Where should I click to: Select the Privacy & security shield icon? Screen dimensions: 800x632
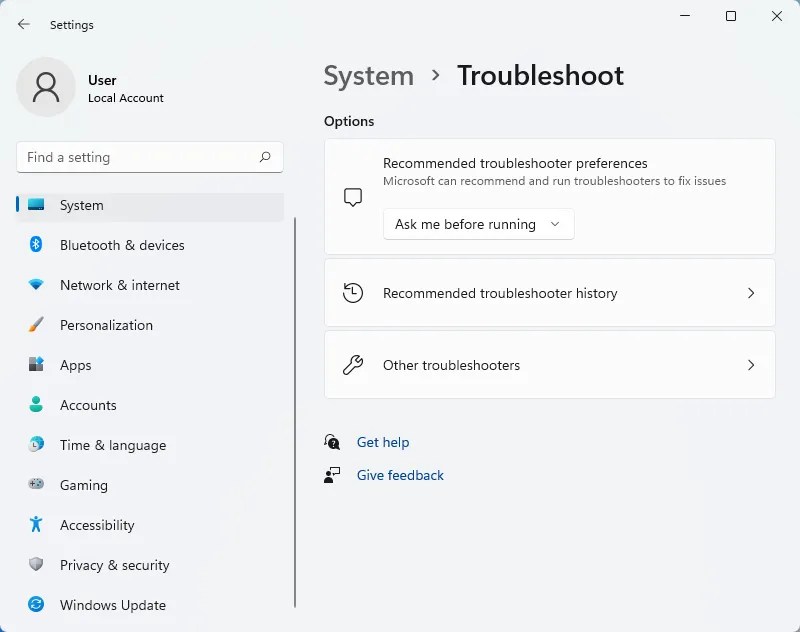click(x=36, y=565)
